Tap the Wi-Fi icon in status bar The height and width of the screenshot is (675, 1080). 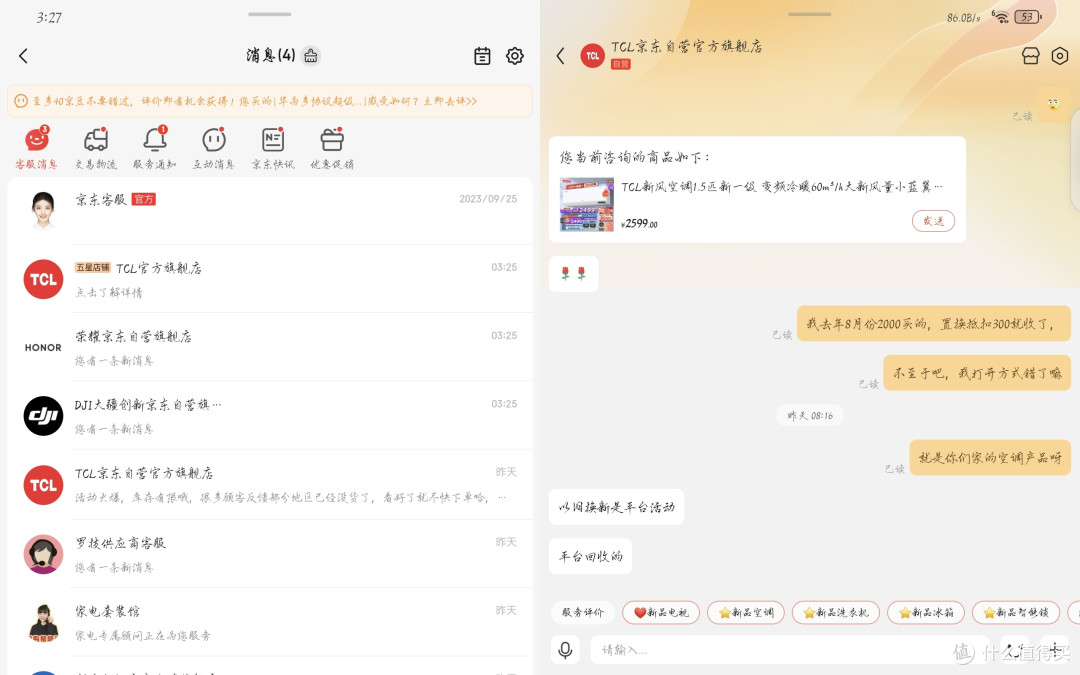pyautogui.click(x=1000, y=17)
